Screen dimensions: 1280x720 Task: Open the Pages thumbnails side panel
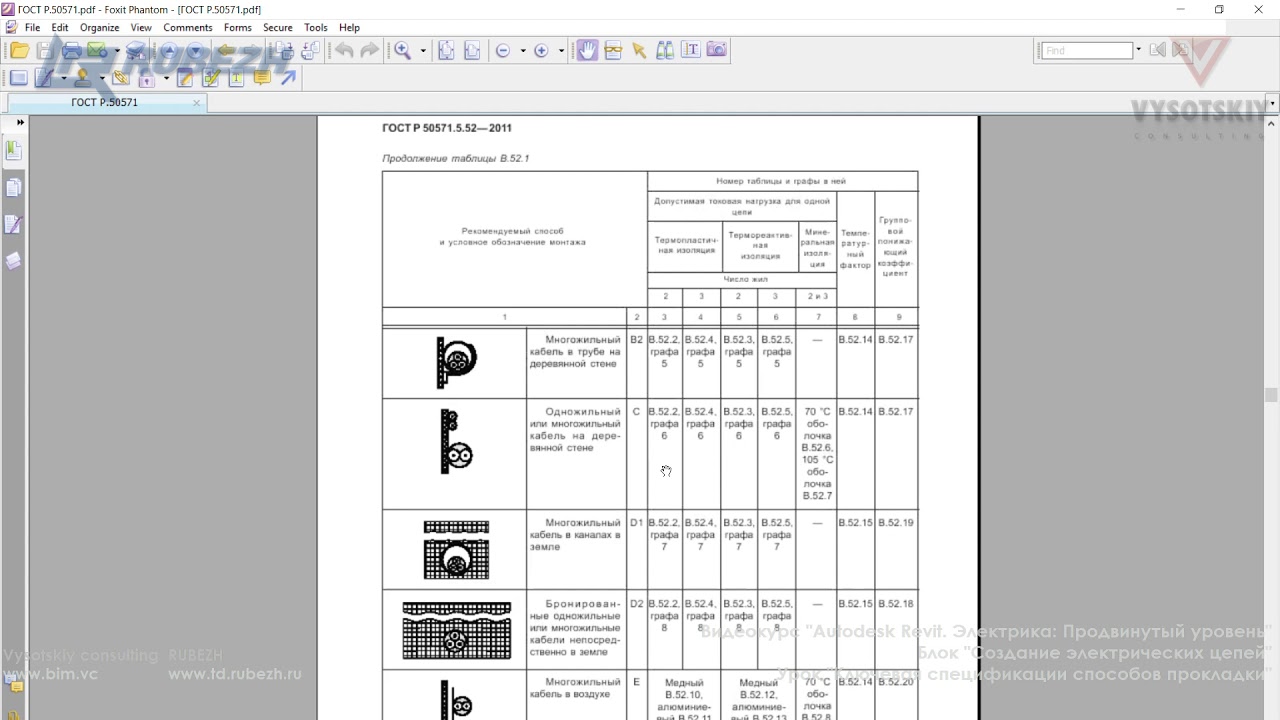pos(13,187)
